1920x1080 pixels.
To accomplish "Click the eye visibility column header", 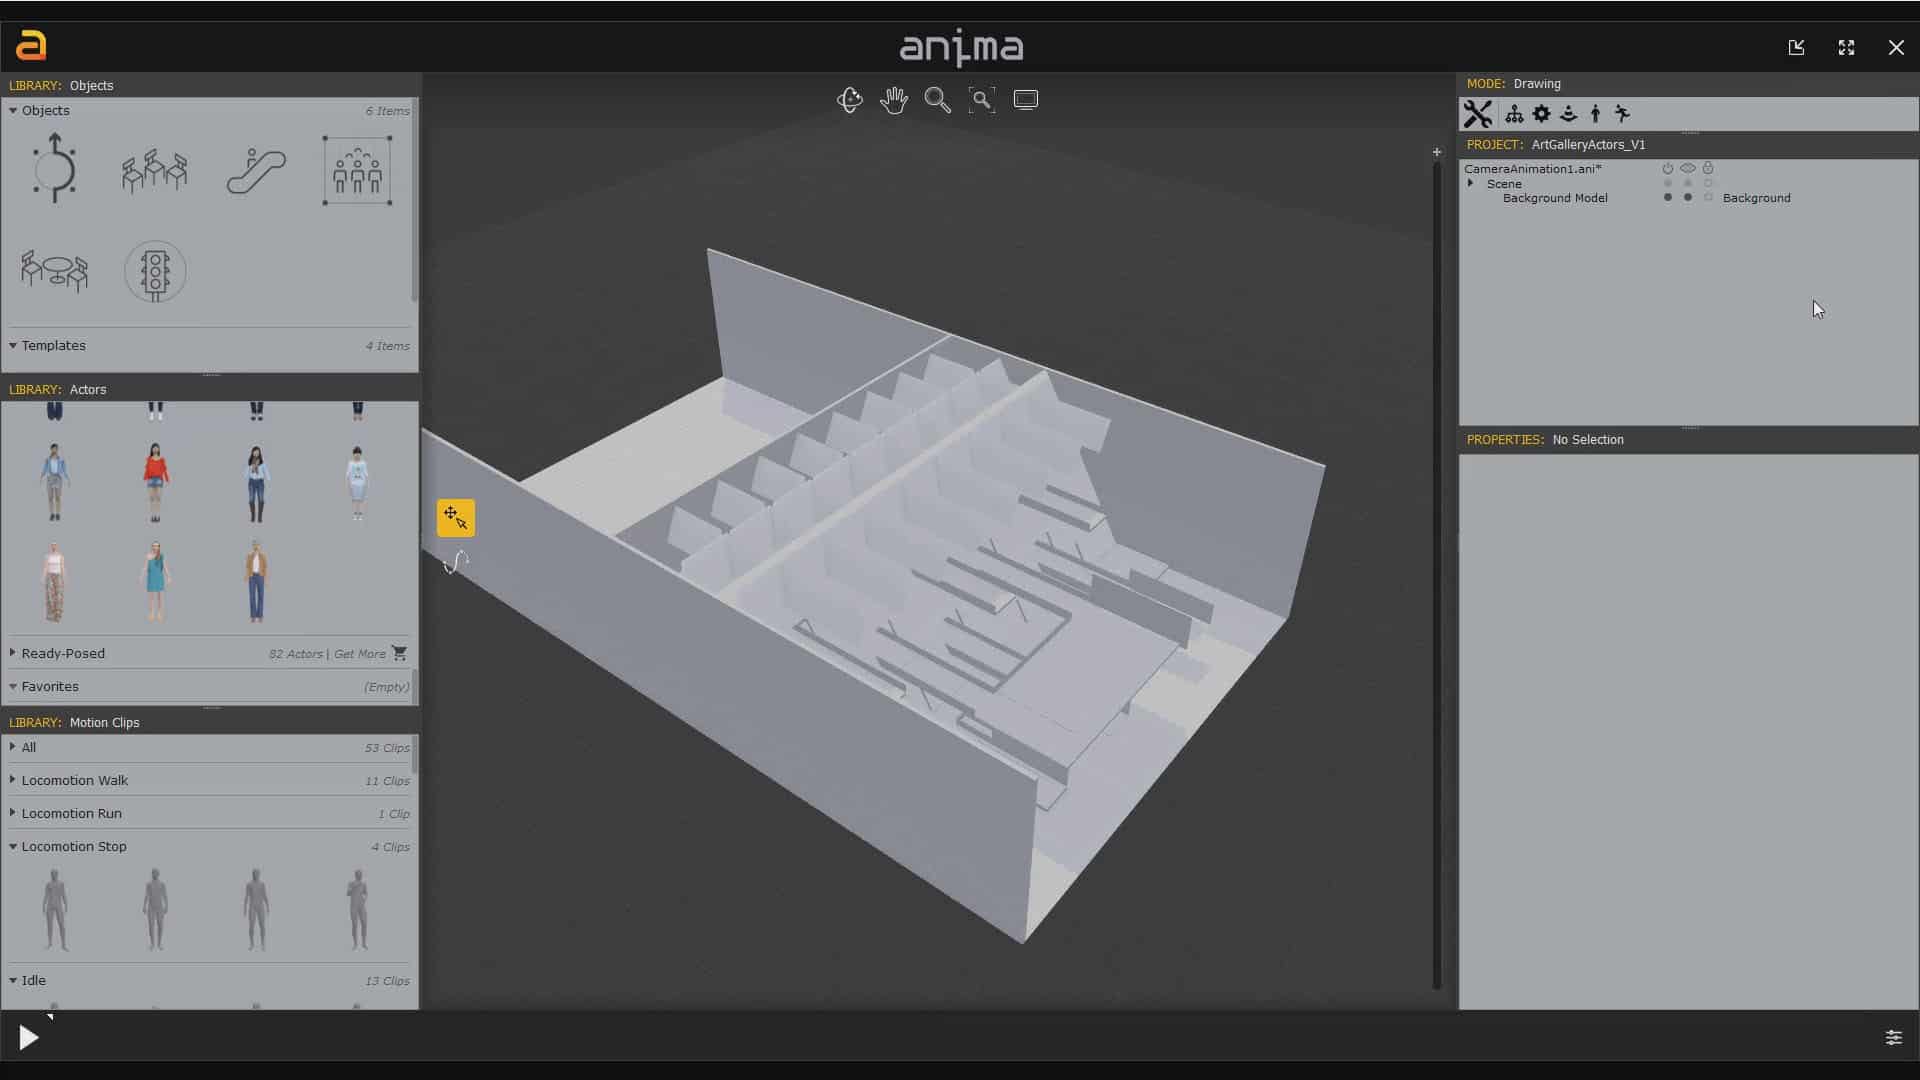I will click(x=1687, y=169).
